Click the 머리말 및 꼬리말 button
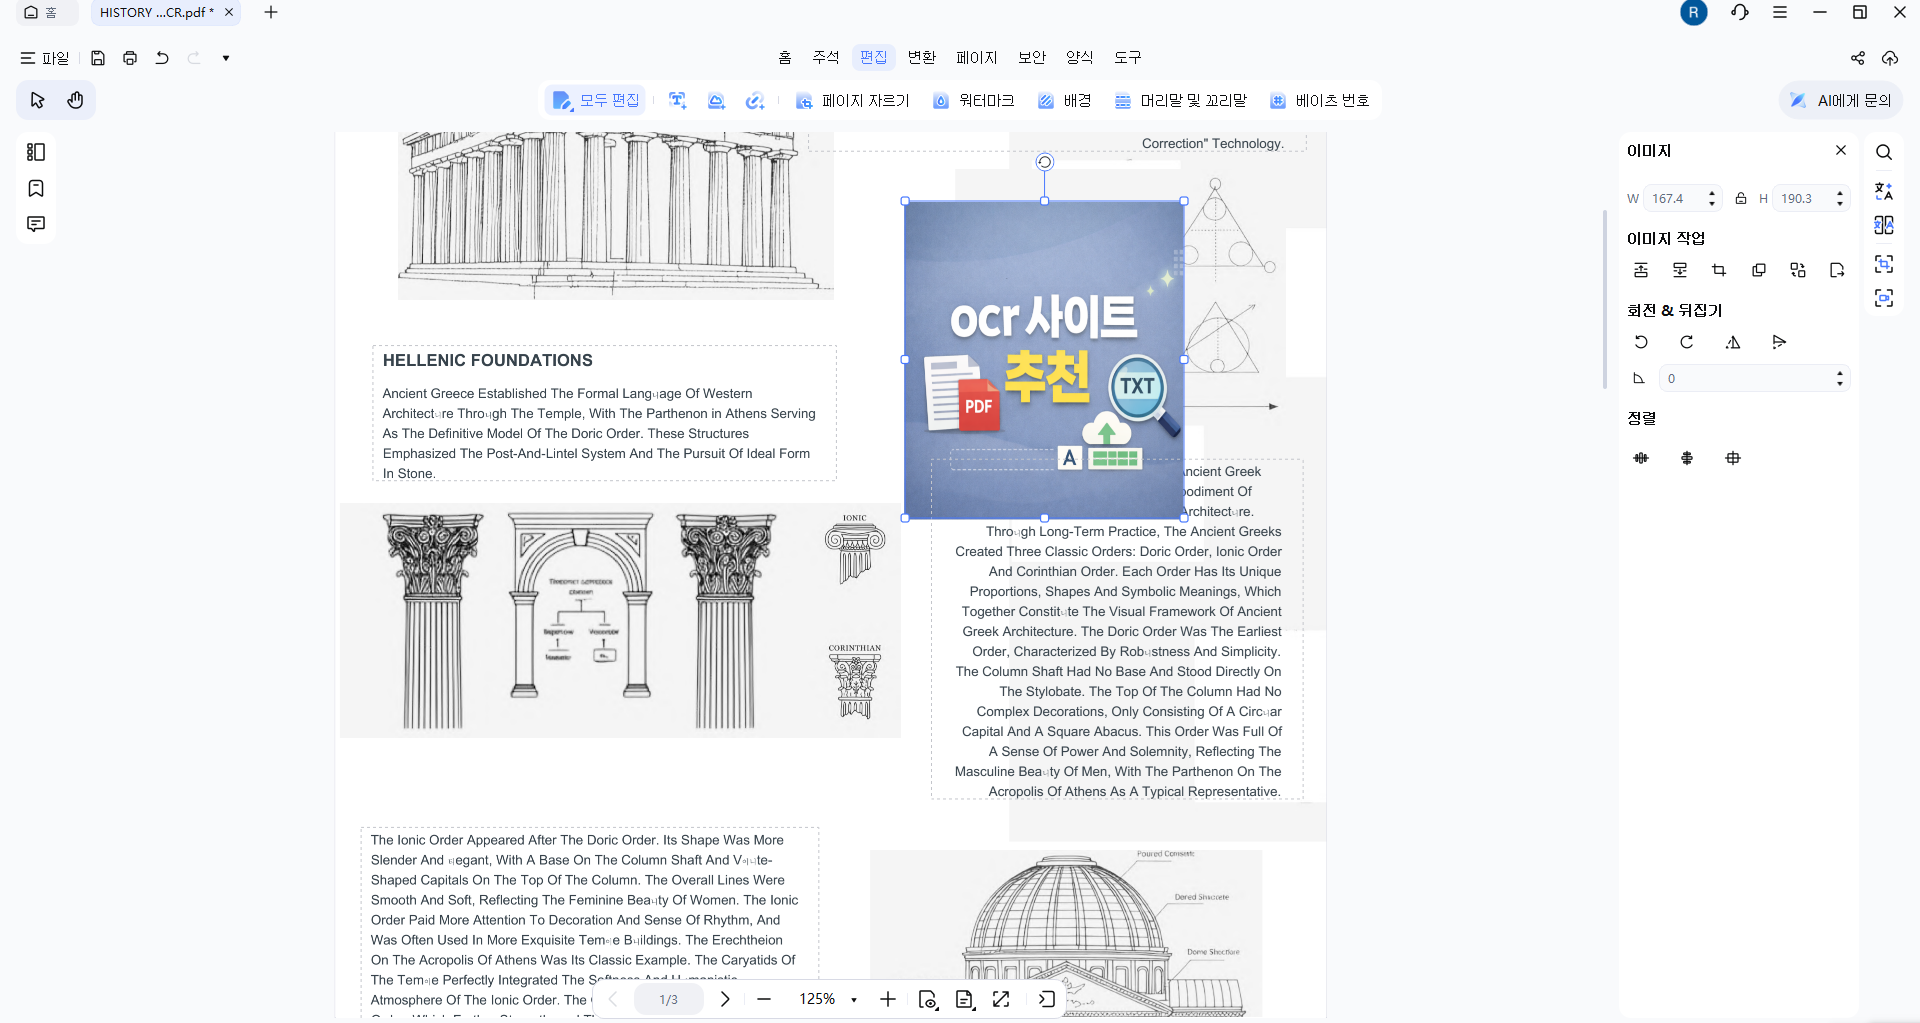The image size is (1920, 1023). pos(1181,100)
